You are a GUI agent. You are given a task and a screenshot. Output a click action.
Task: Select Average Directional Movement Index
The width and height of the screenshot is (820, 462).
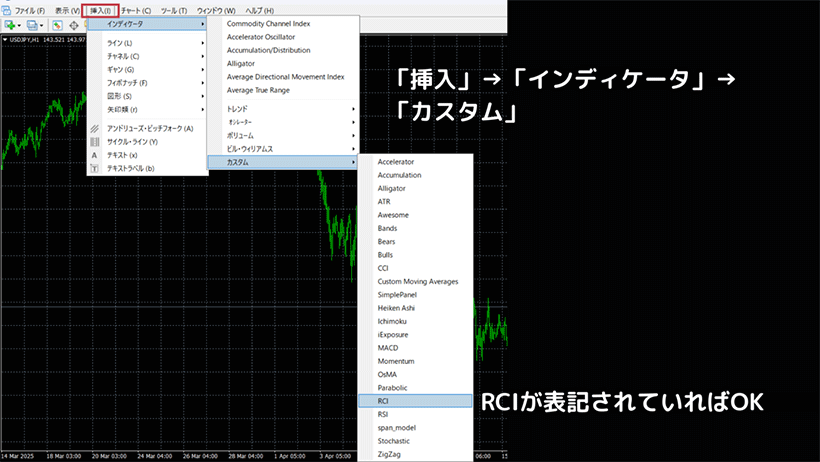[x=283, y=77]
